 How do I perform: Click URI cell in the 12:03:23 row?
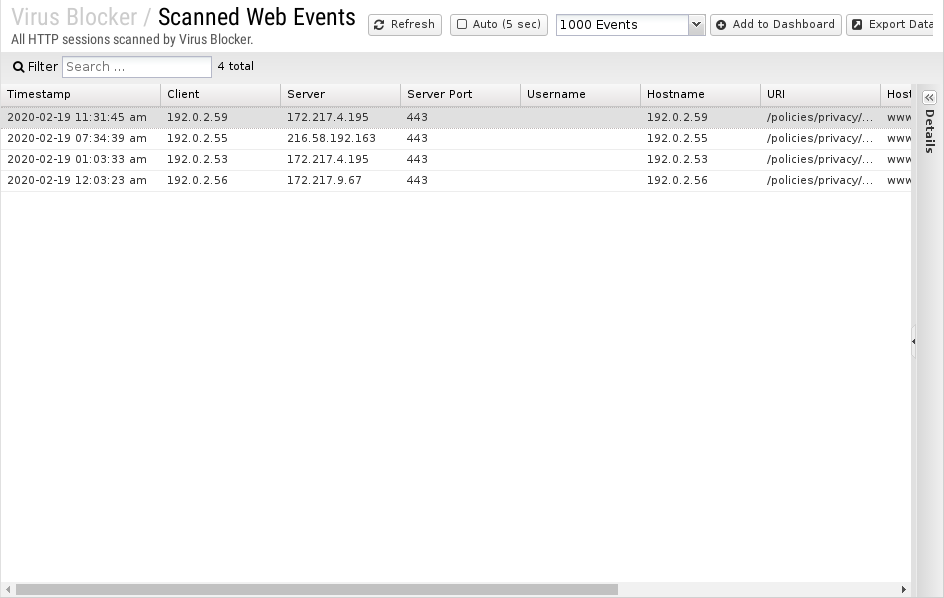coord(819,181)
